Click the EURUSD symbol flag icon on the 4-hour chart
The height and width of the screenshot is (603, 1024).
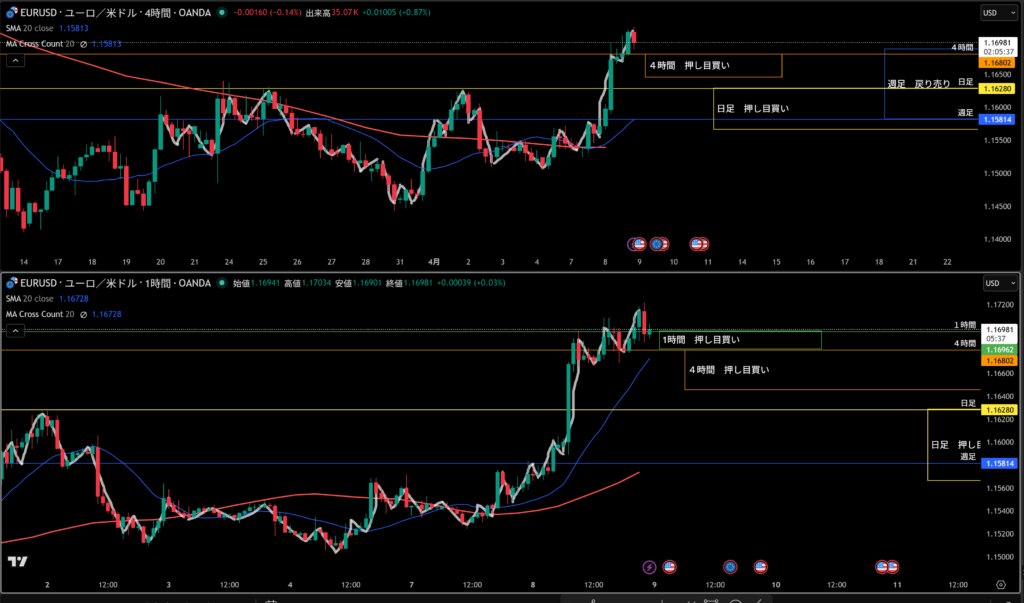[x=11, y=13]
